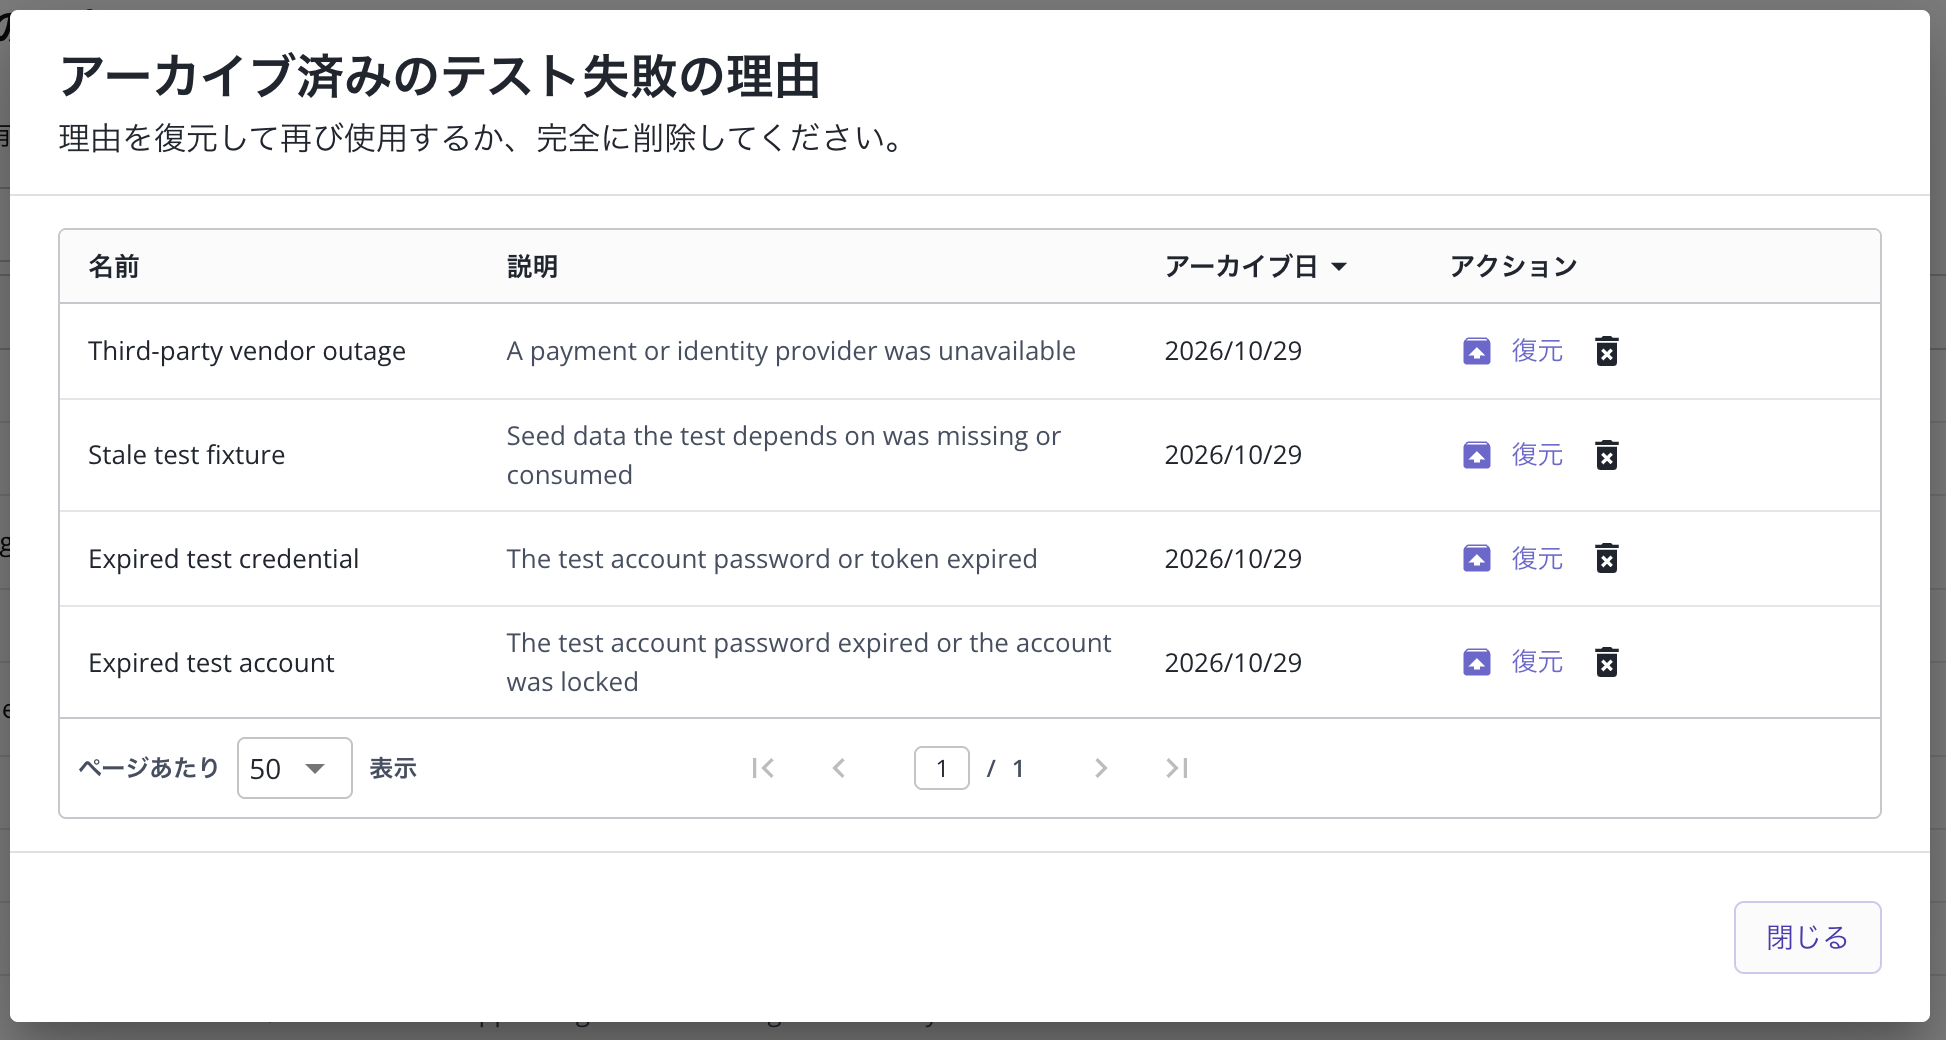1946x1040 pixels.
Task: Click the page number input field
Action: click(942, 768)
